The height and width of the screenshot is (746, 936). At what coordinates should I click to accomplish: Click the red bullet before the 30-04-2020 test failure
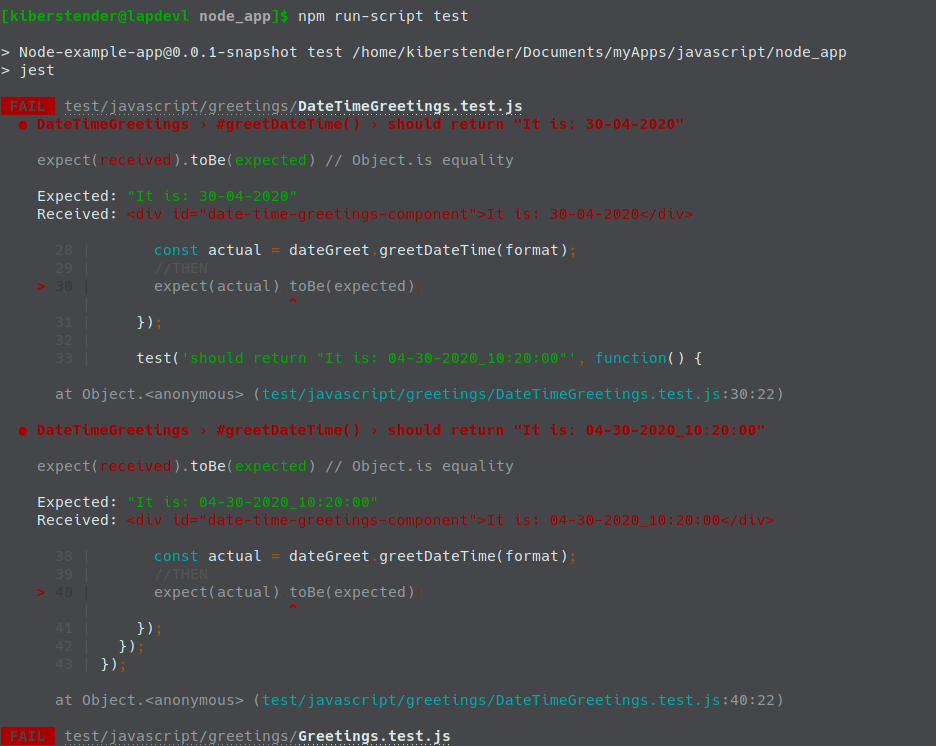23,125
